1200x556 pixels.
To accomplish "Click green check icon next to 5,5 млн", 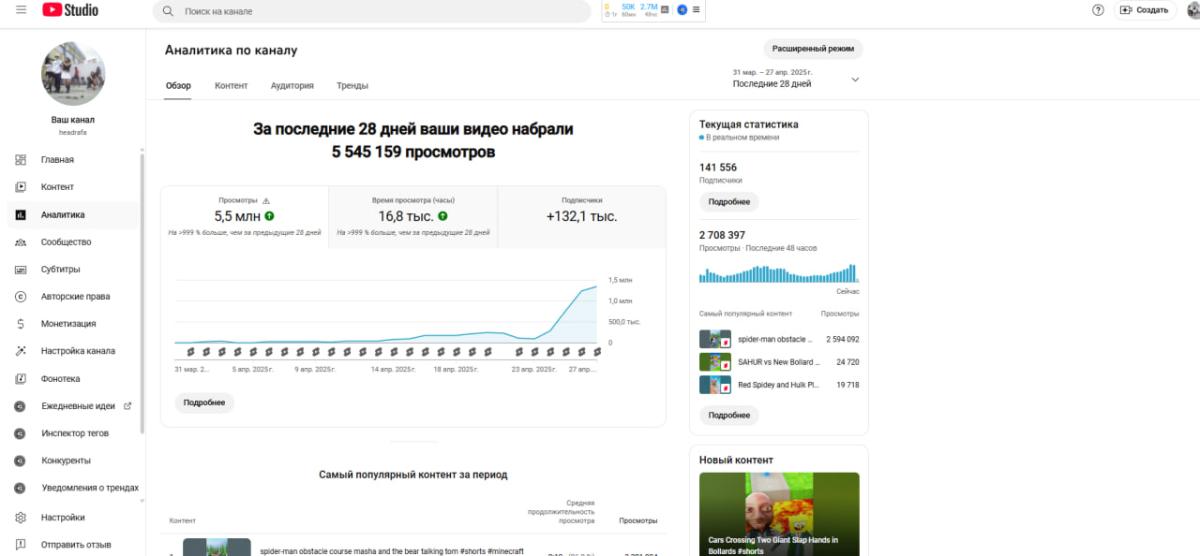I will coord(270,216).
